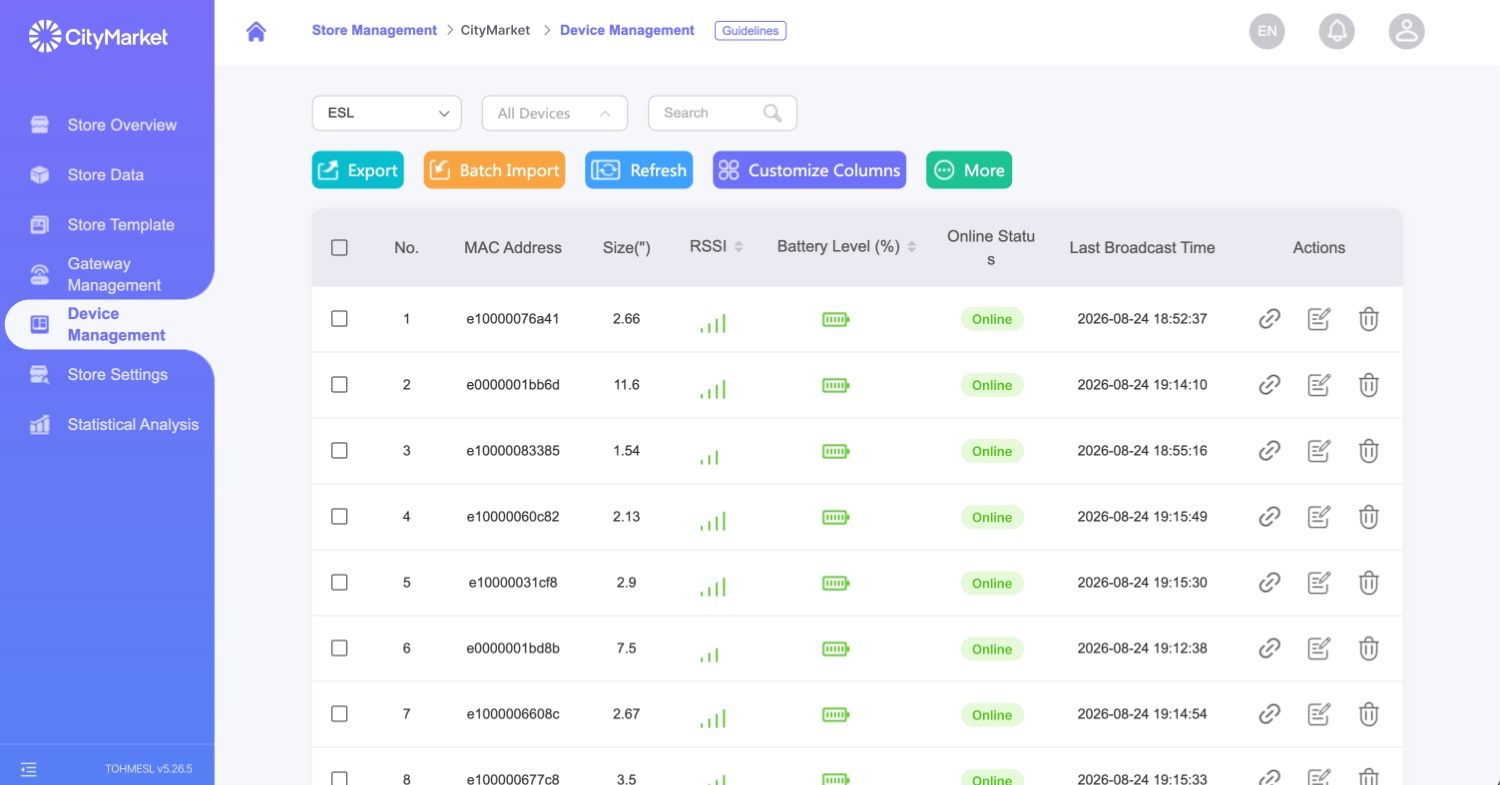1500x785 pixels.
Task: Click link icon for device e0000001bd8b
Action: pos(1269,649)
